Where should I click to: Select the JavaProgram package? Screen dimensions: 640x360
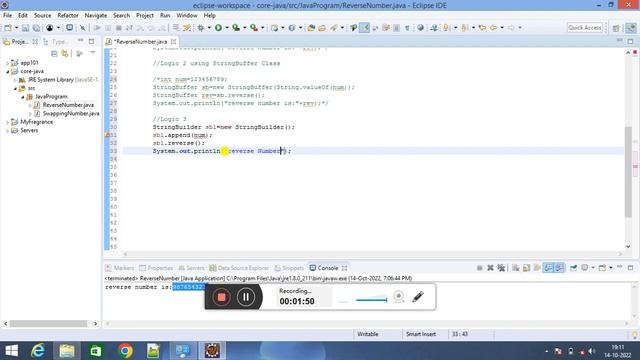pos(51,97)
